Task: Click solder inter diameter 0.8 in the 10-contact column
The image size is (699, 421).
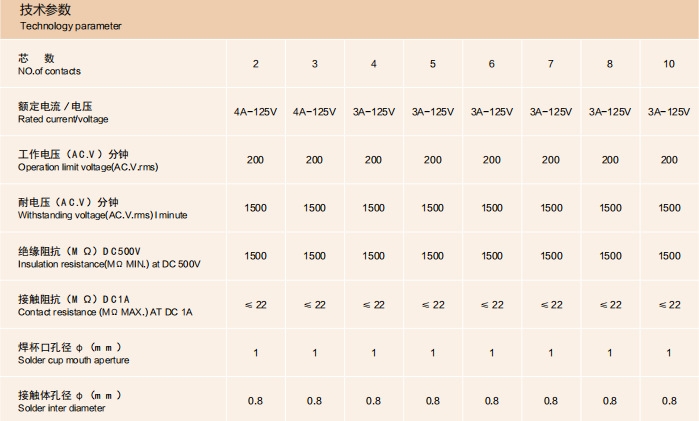Action: pos(669,401)
